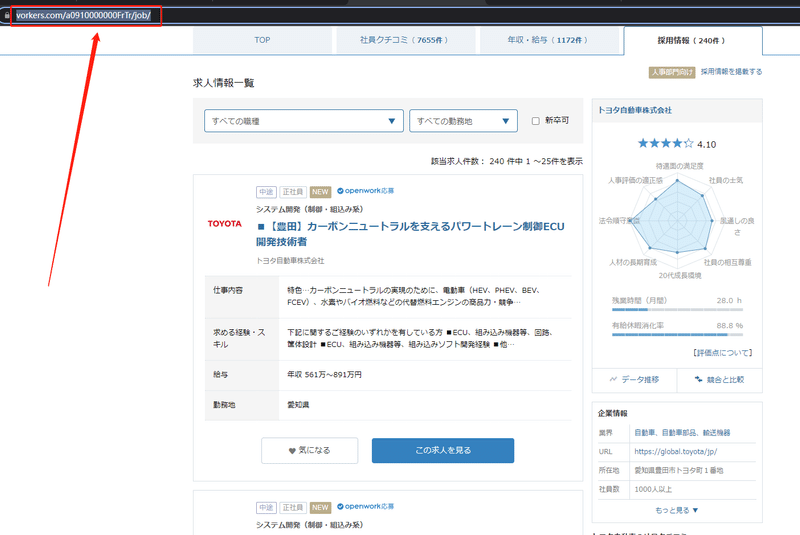Click the 中途 tag in second job card
This screenshot has width=800, height=535.
point(266,507)
